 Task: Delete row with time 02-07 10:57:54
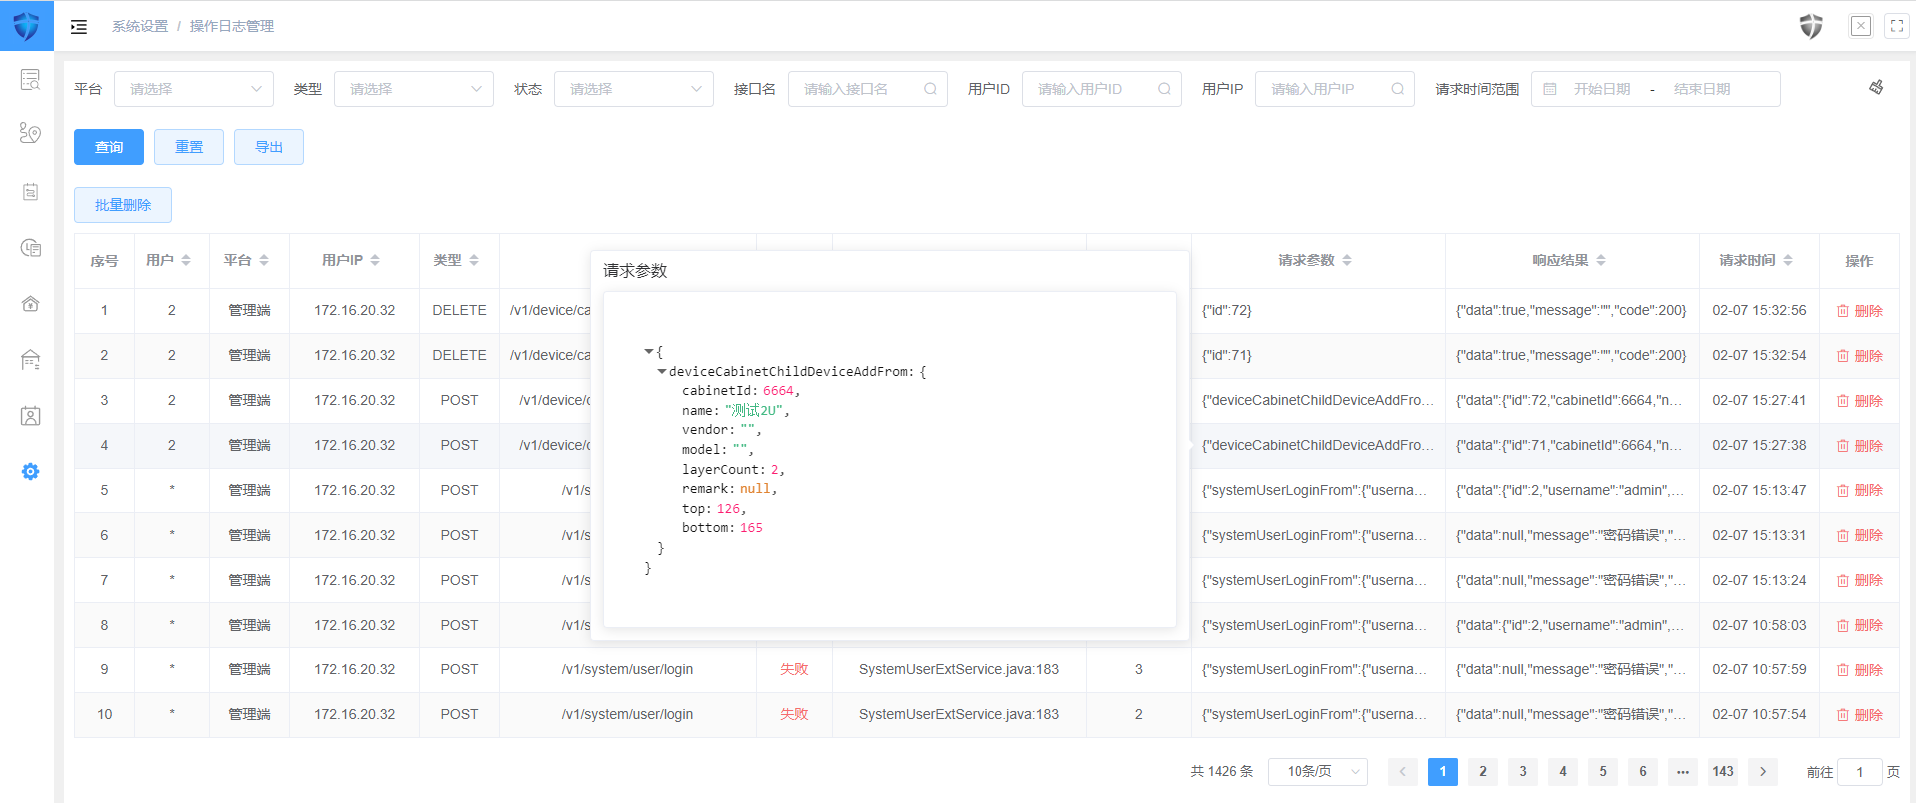pos(1859,715)
